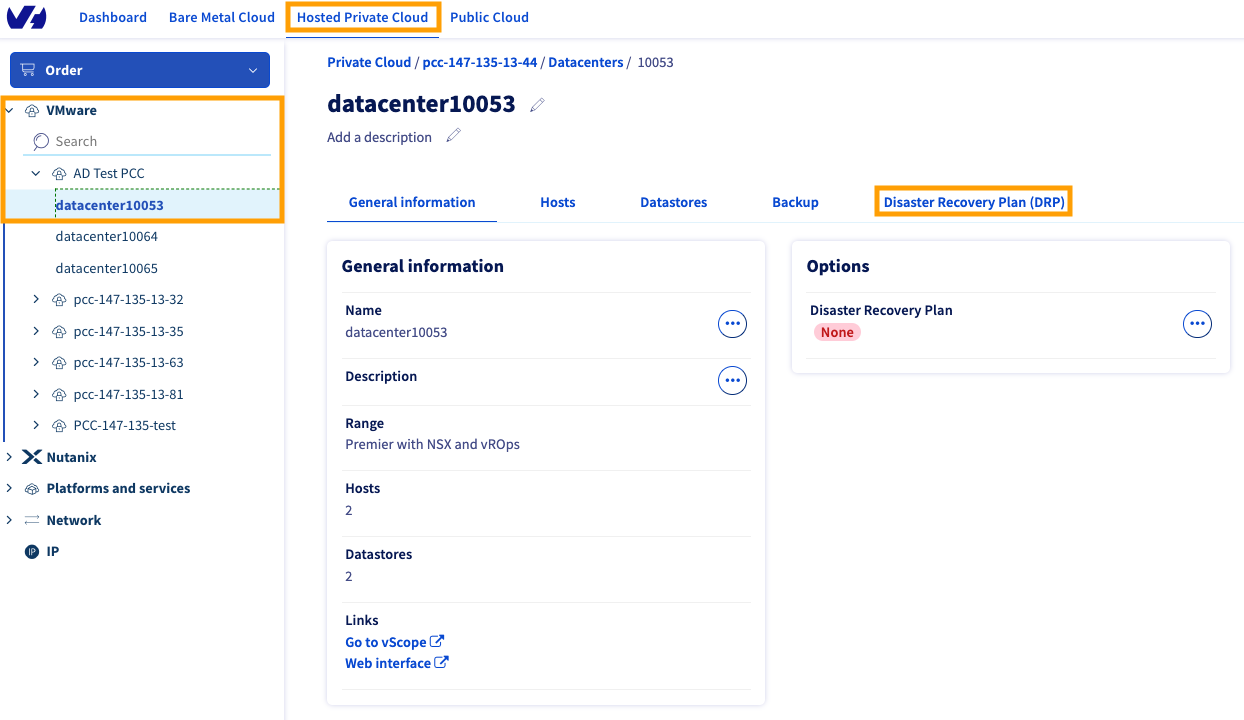Screen dimensions: 1244x720
Task: Click the sidebar Search field
Action: click(148, 141)
